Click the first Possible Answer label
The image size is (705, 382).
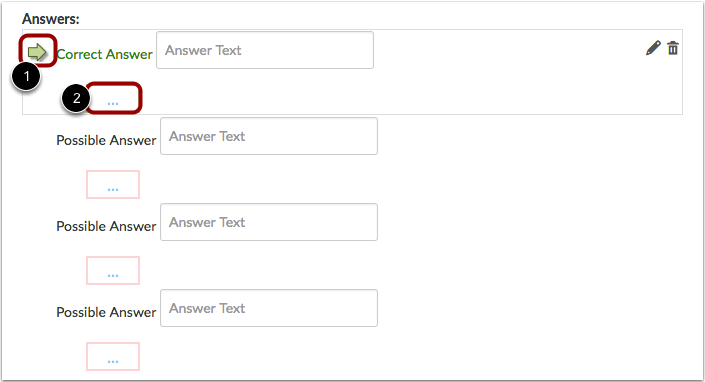(106, 140)
